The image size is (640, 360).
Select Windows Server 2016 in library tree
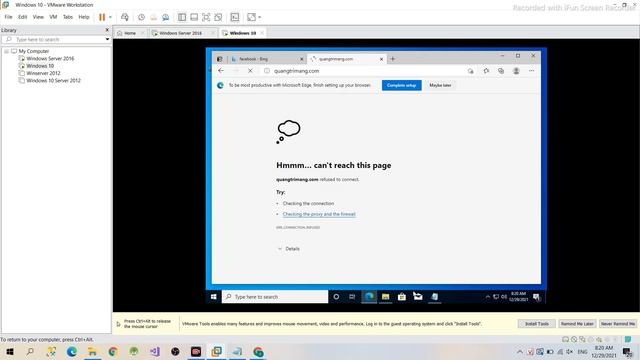tap(50, 58)
